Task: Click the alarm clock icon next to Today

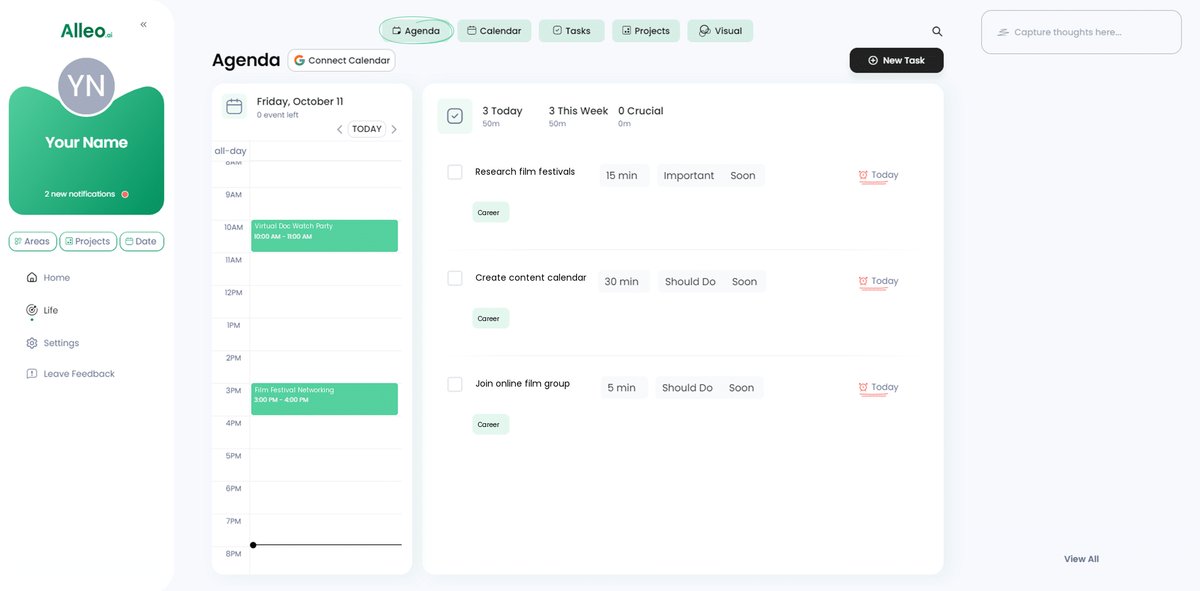Action: tap(862, 174)
